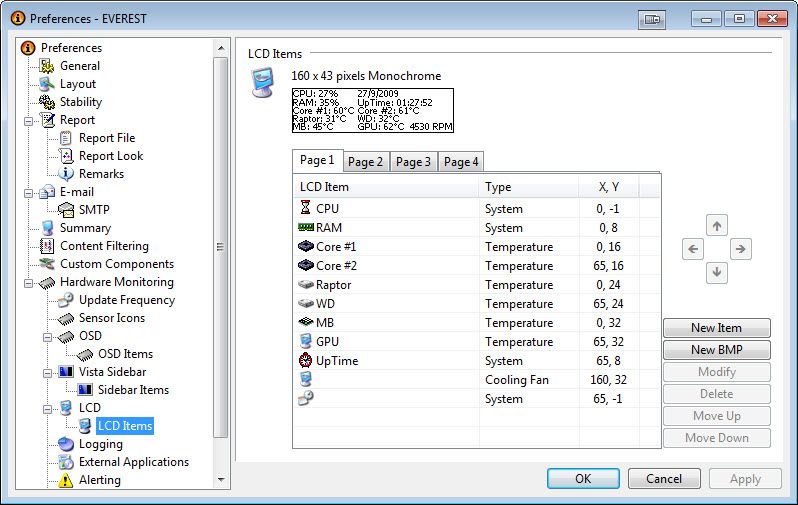Switch to Page 3 tab
The image size is (798, 505).
[413, 162]
